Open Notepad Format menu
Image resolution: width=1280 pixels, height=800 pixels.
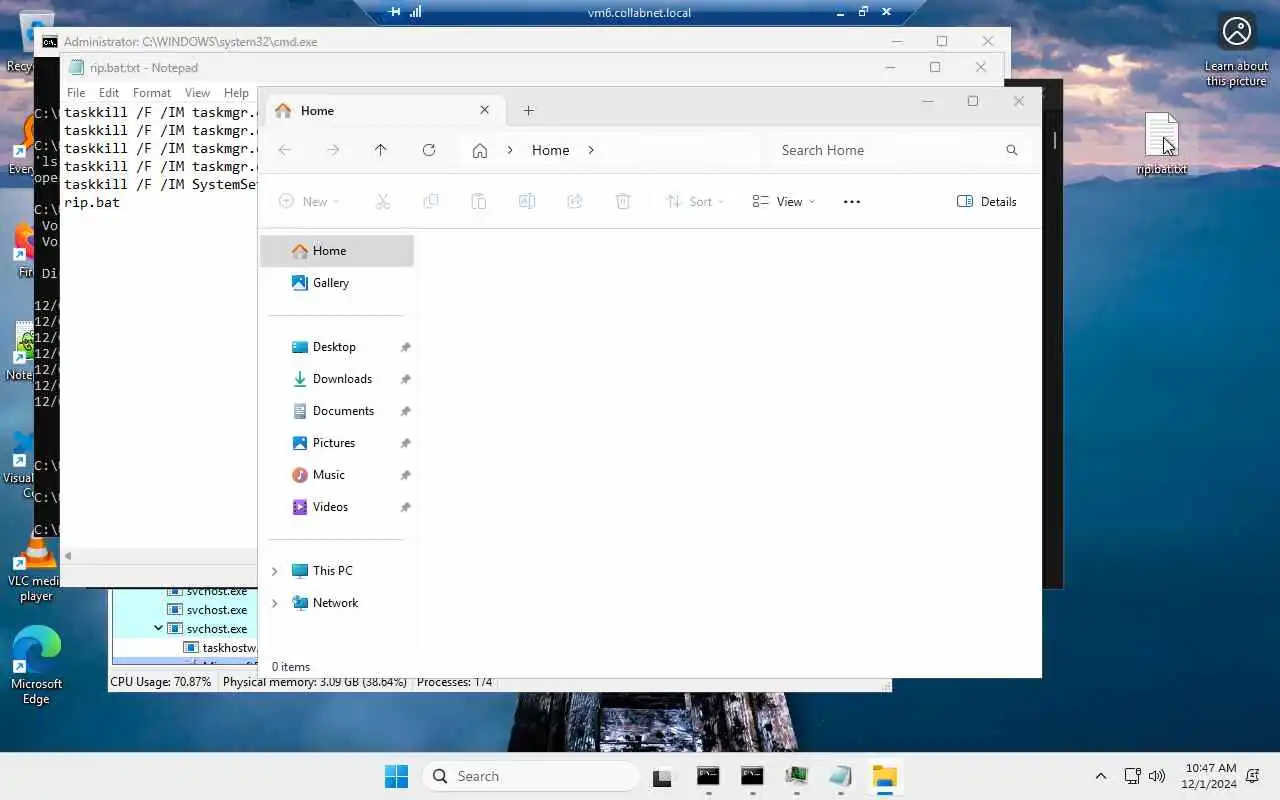coord(152,93)
